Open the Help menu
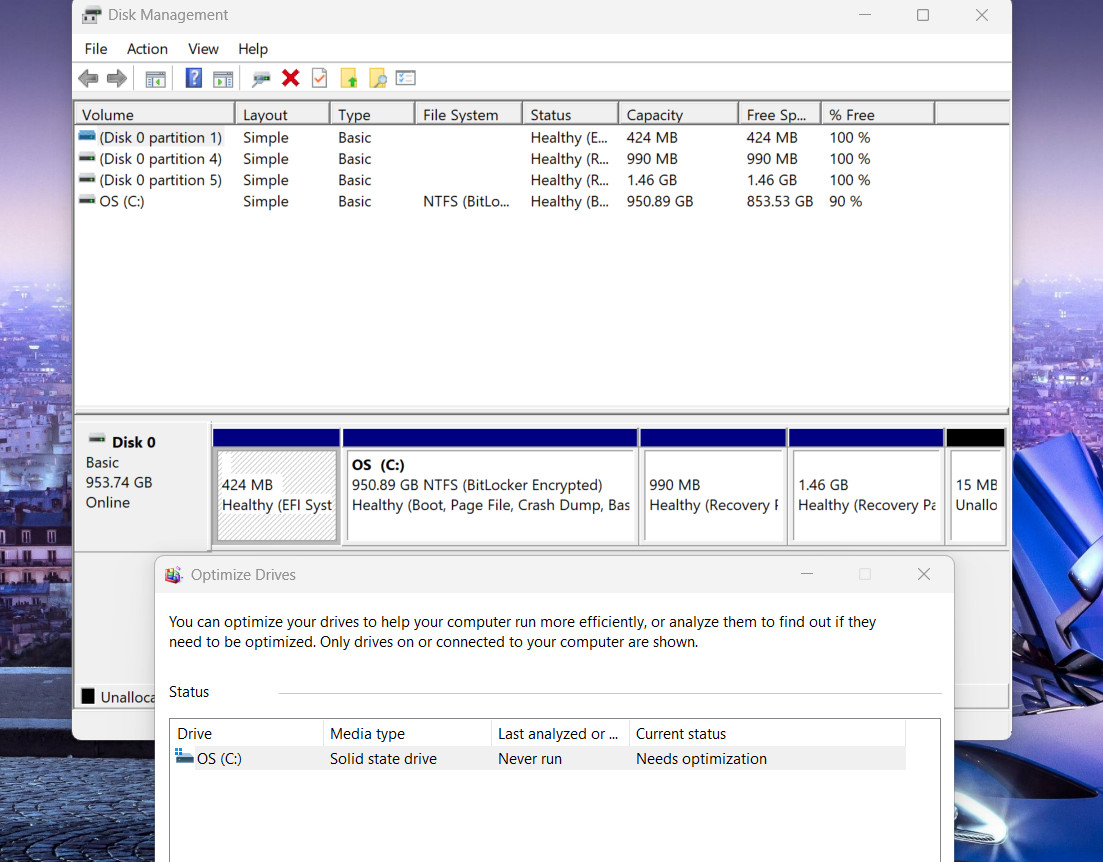Screen dimensions: 1103x862 click(253, 49)
